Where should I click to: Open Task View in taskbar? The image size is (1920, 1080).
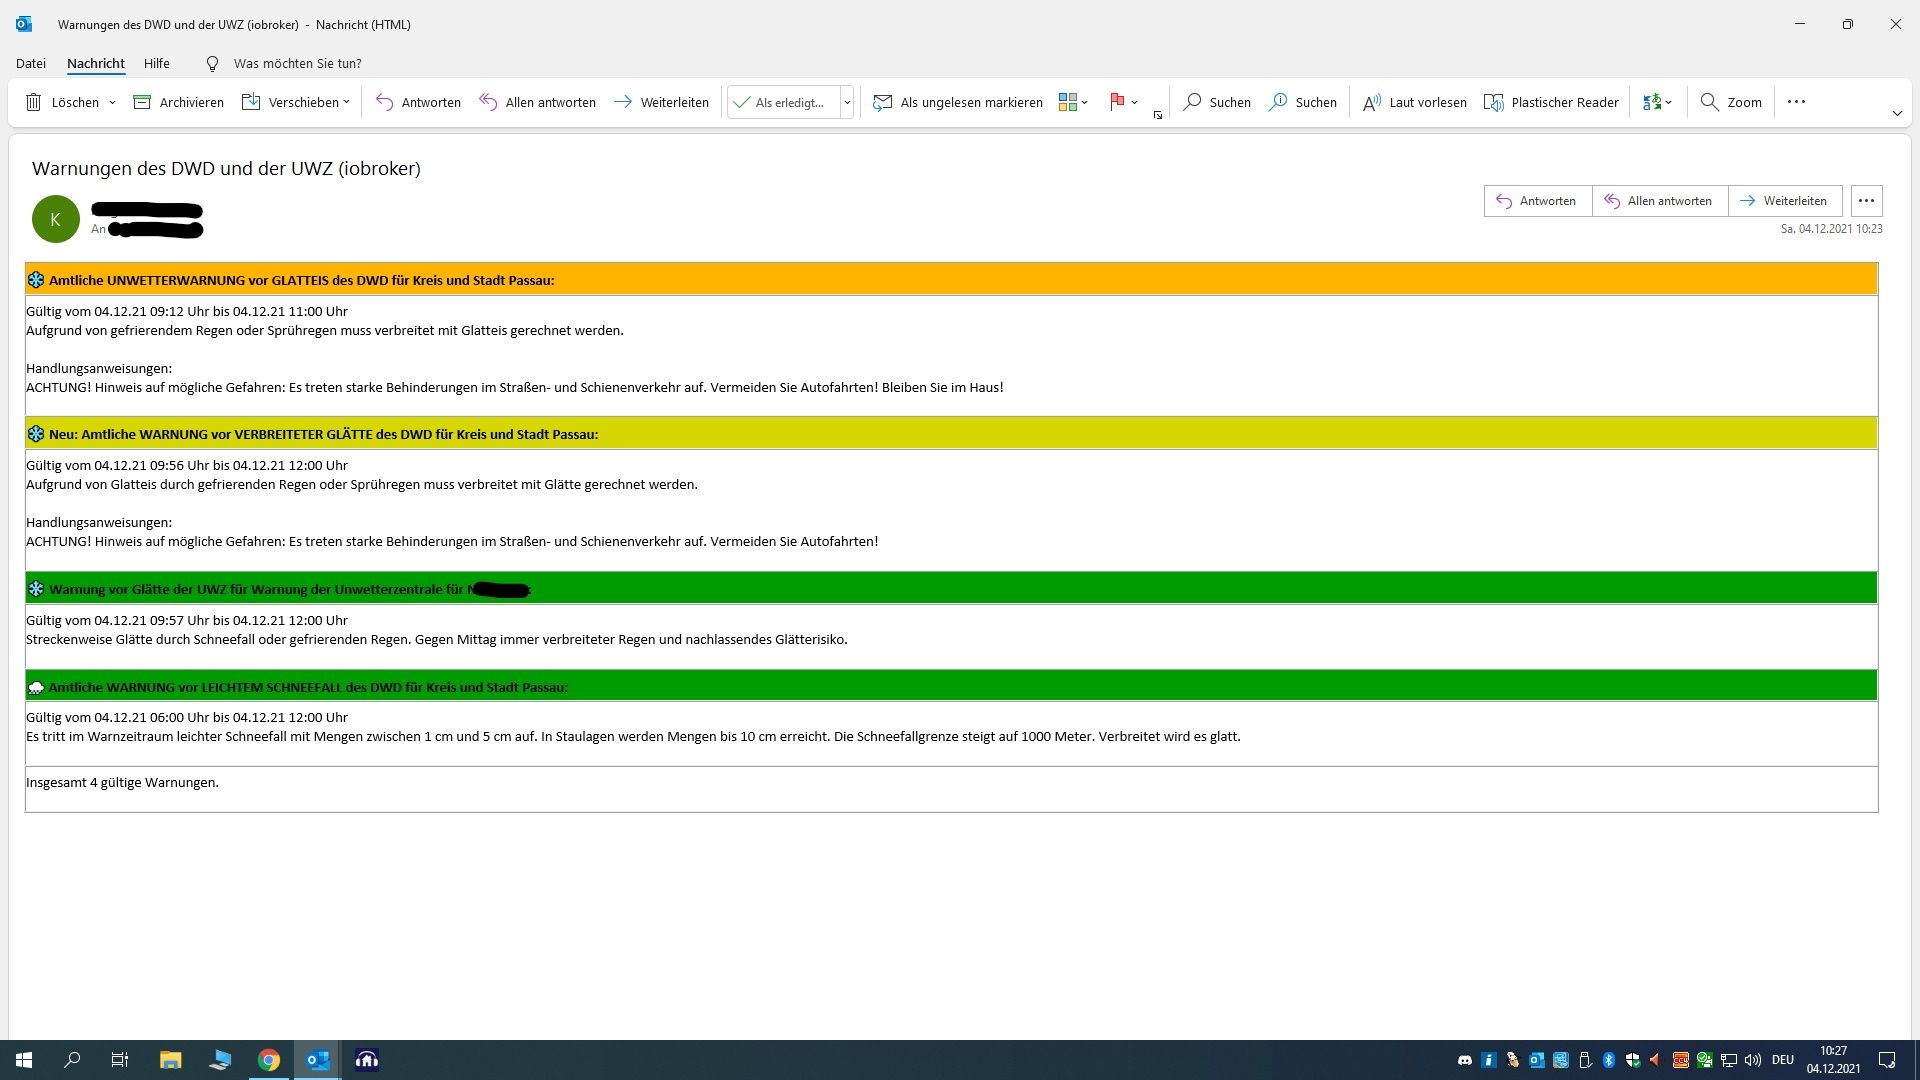point(120,1060)
